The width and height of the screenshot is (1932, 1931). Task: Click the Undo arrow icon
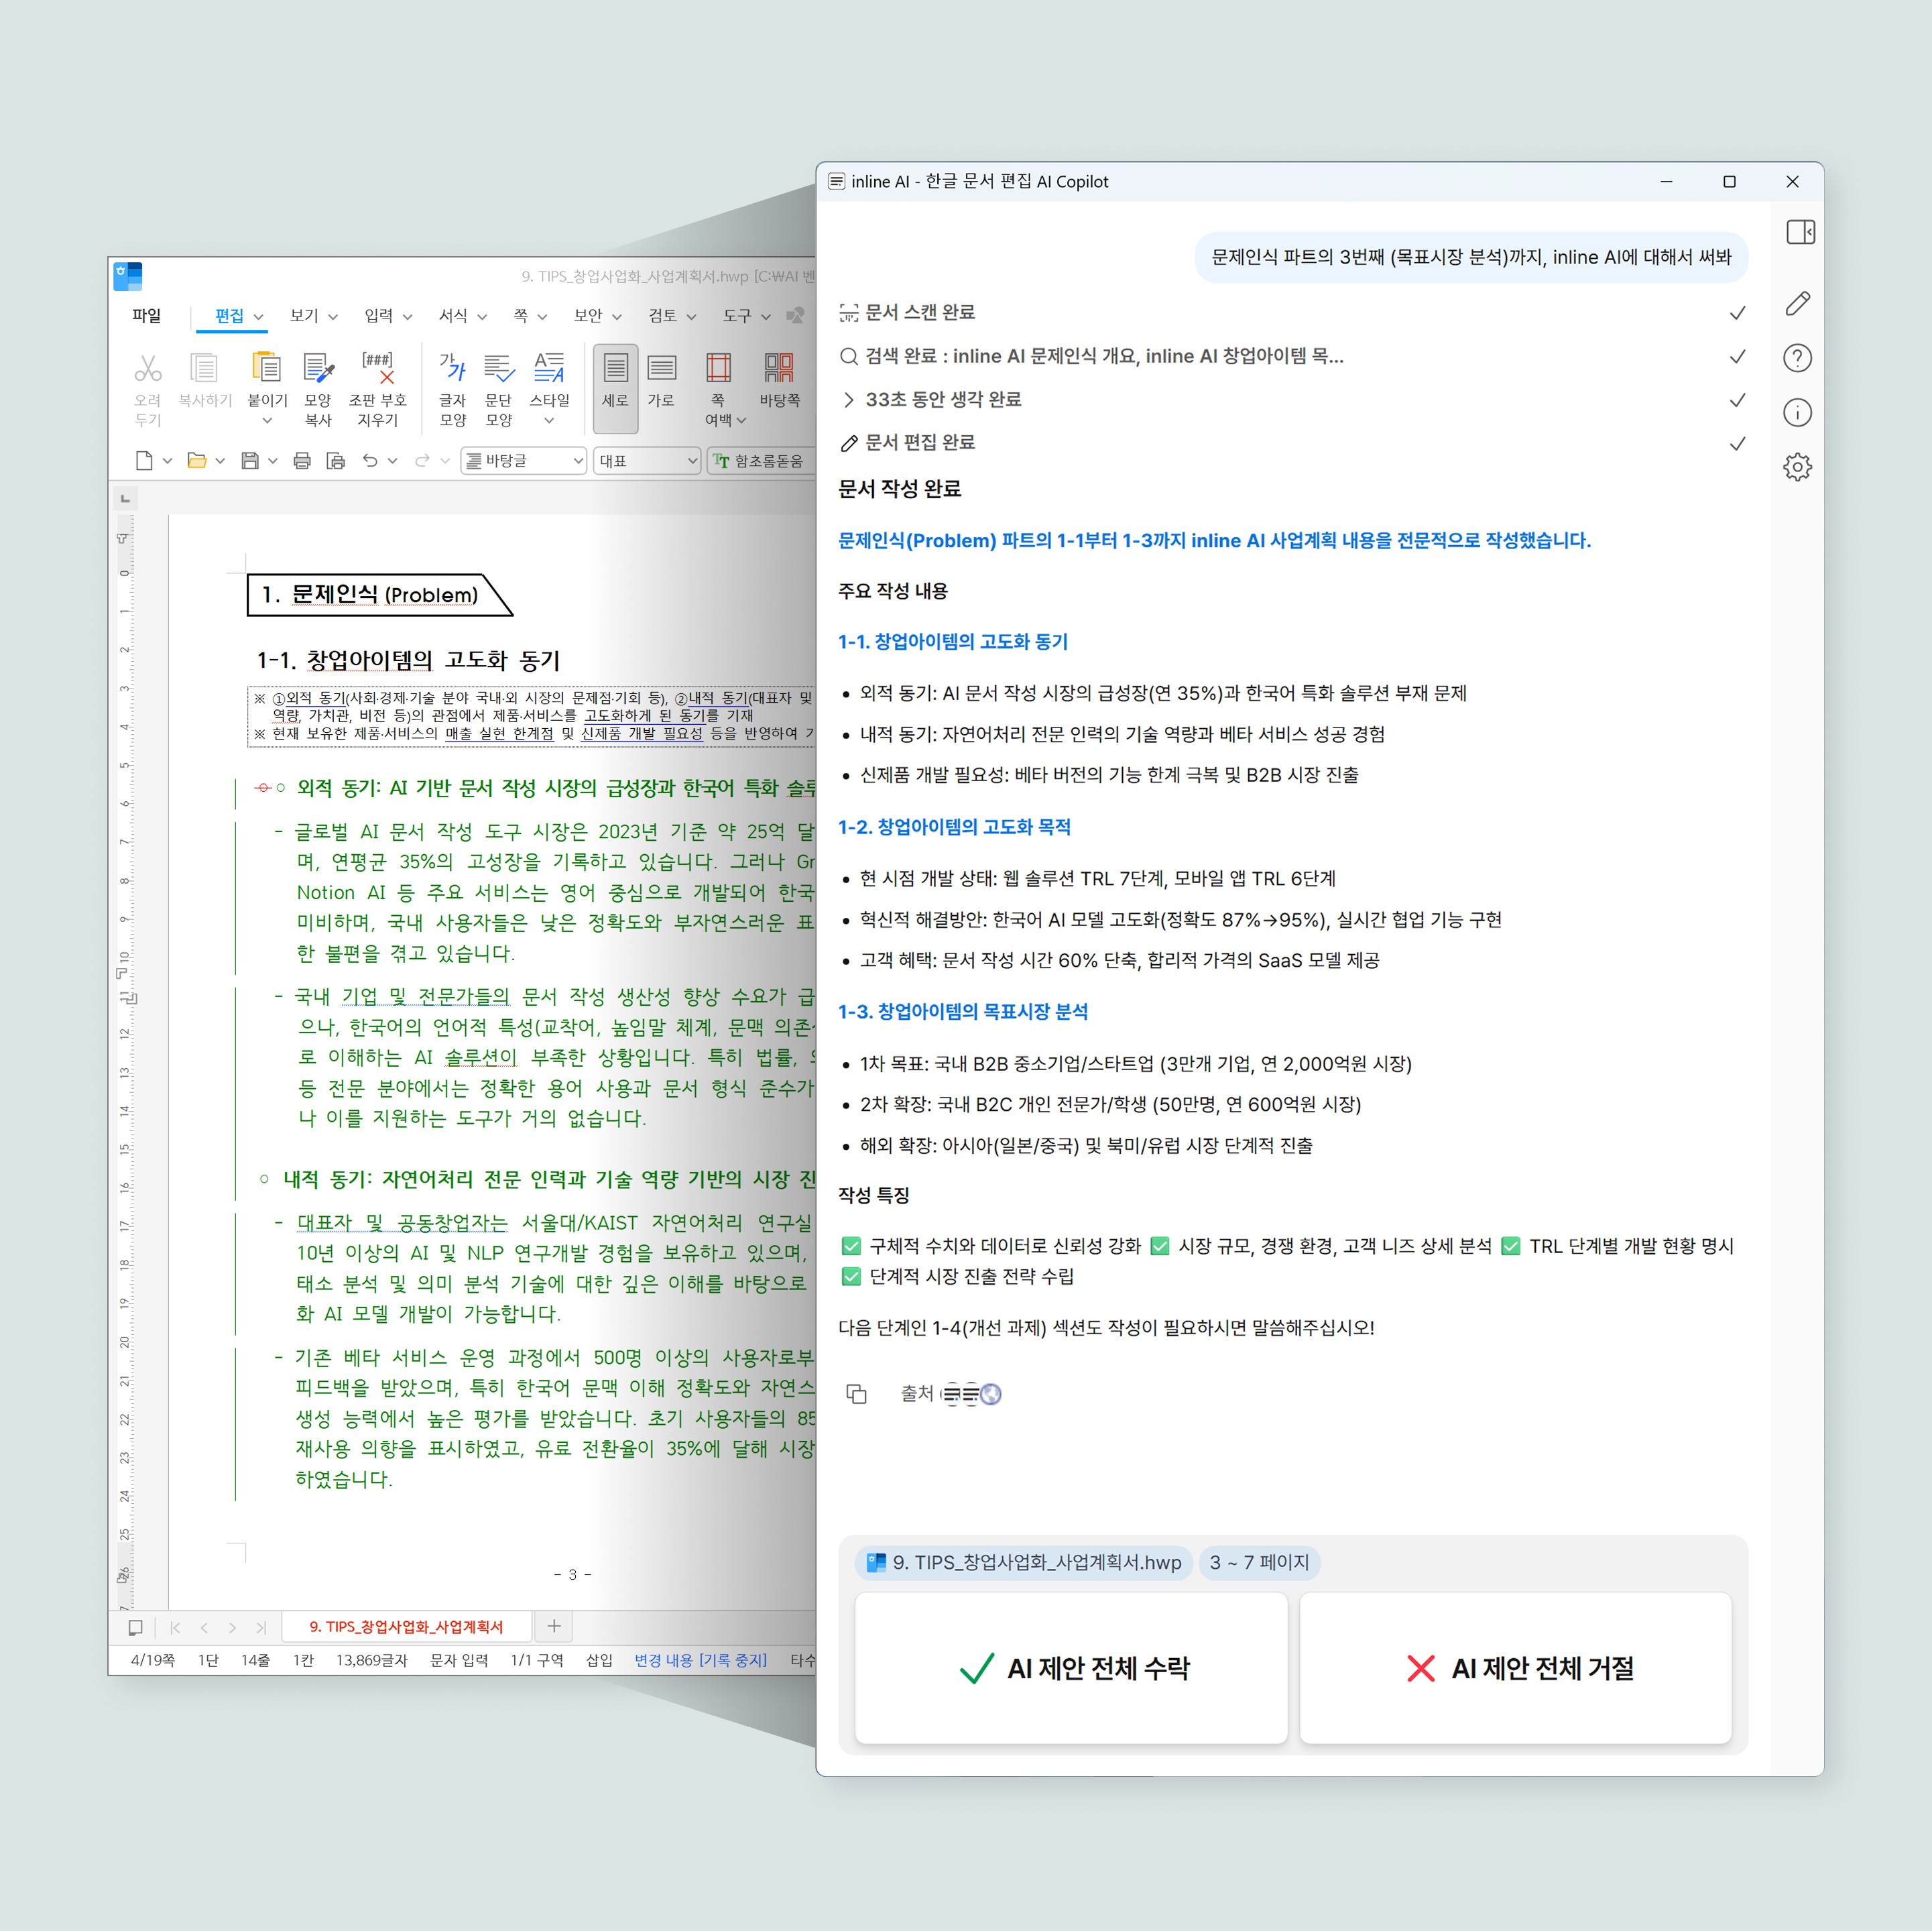coord(370,460)
